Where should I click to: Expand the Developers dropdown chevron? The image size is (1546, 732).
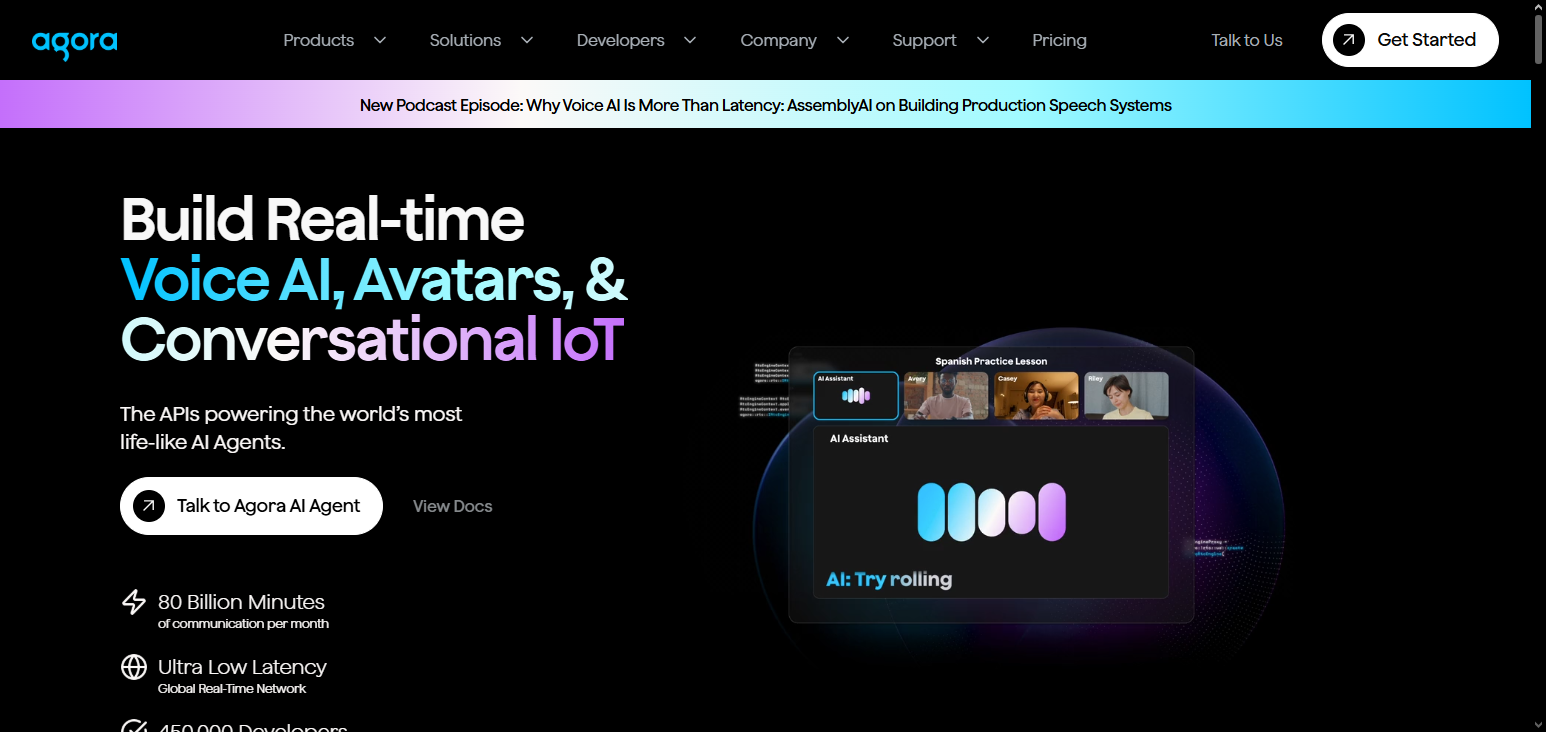coord(690,40)
